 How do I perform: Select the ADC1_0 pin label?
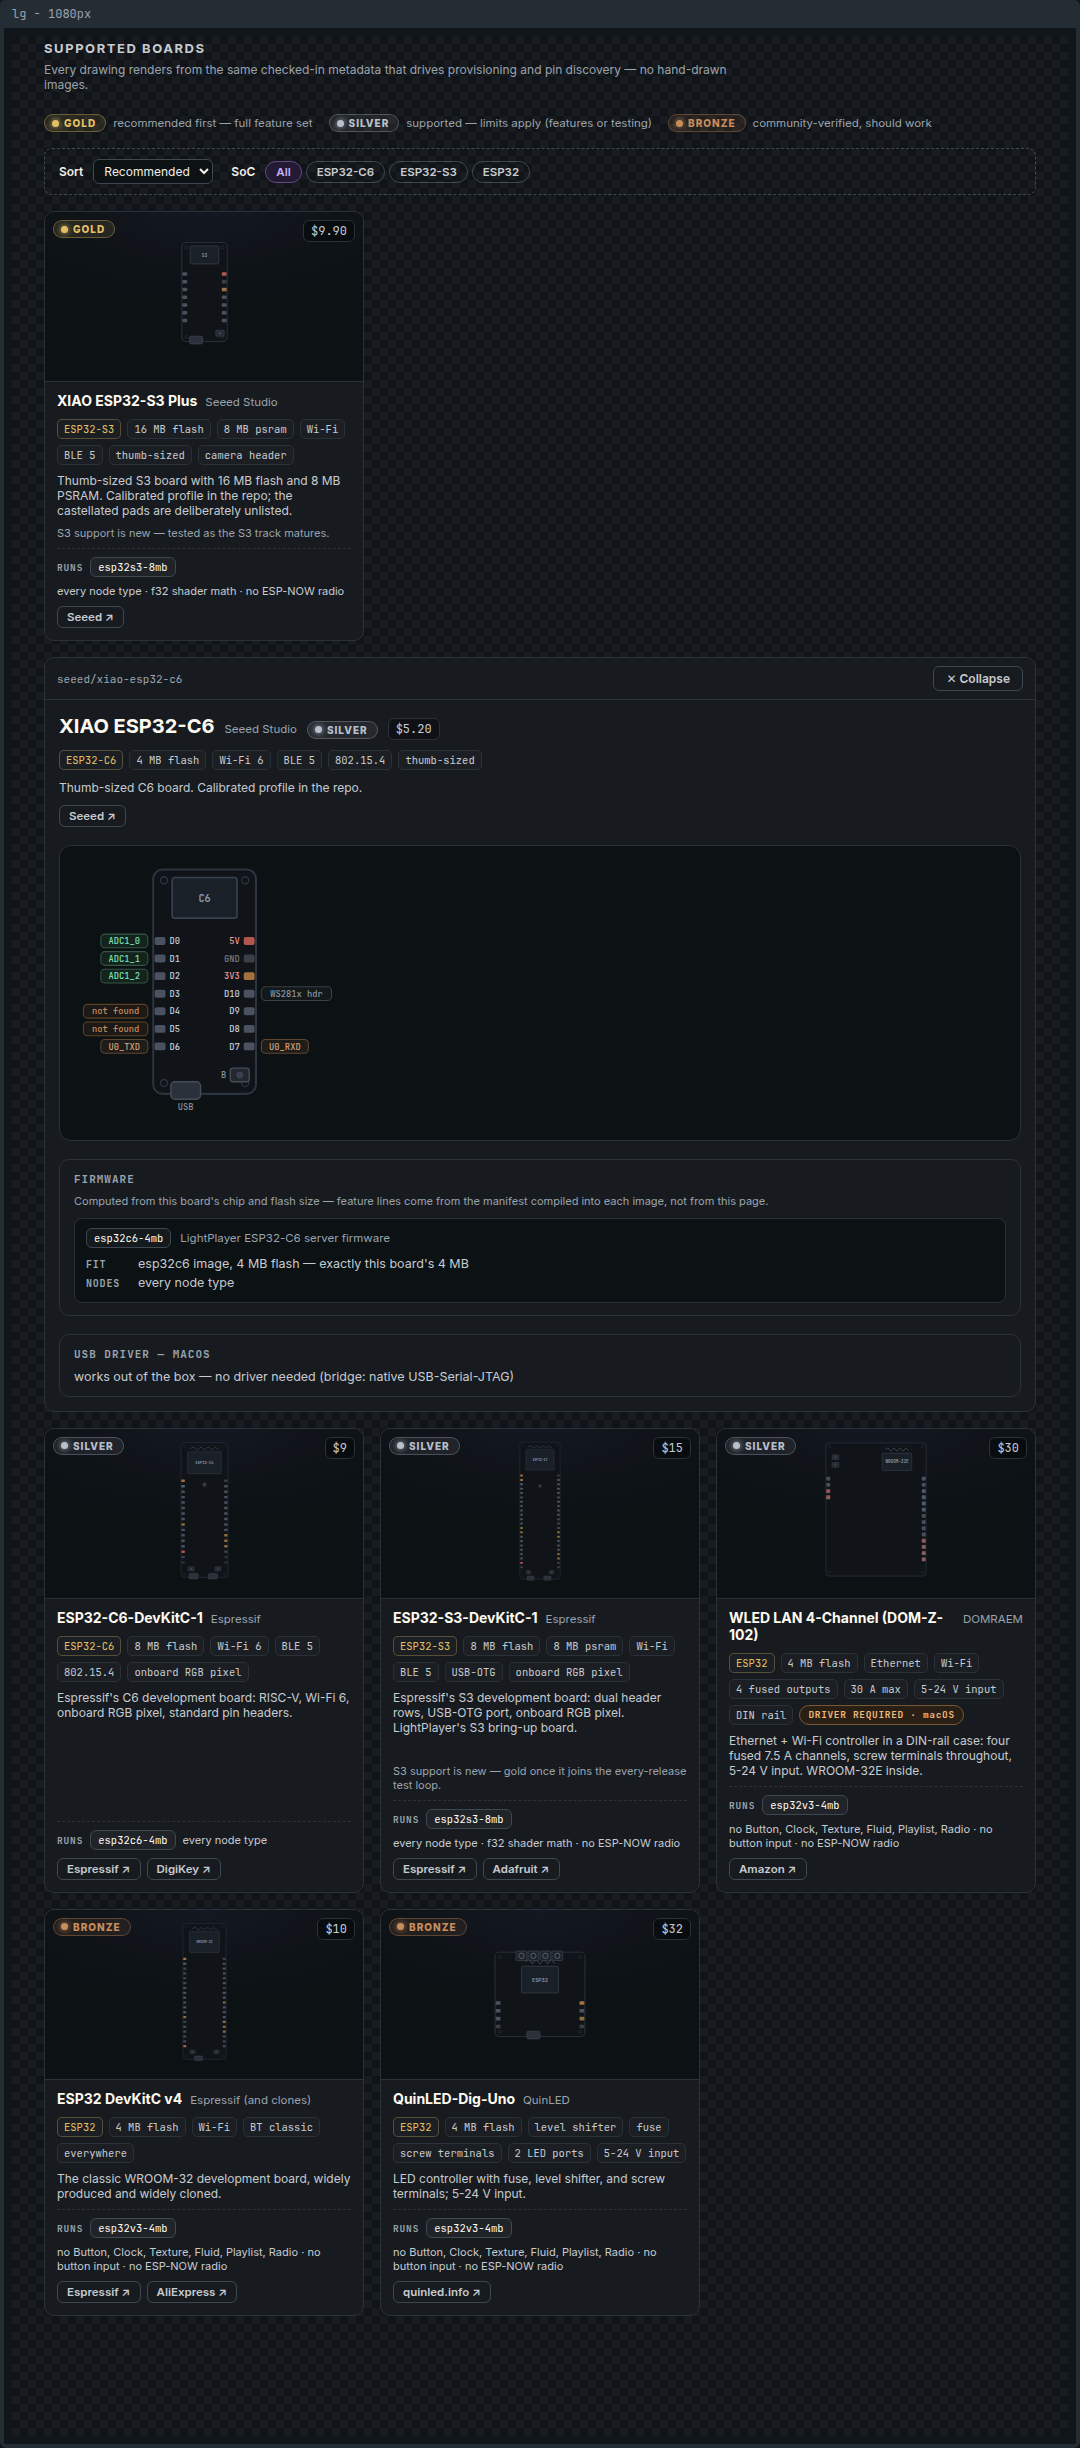tap(124, 941)
